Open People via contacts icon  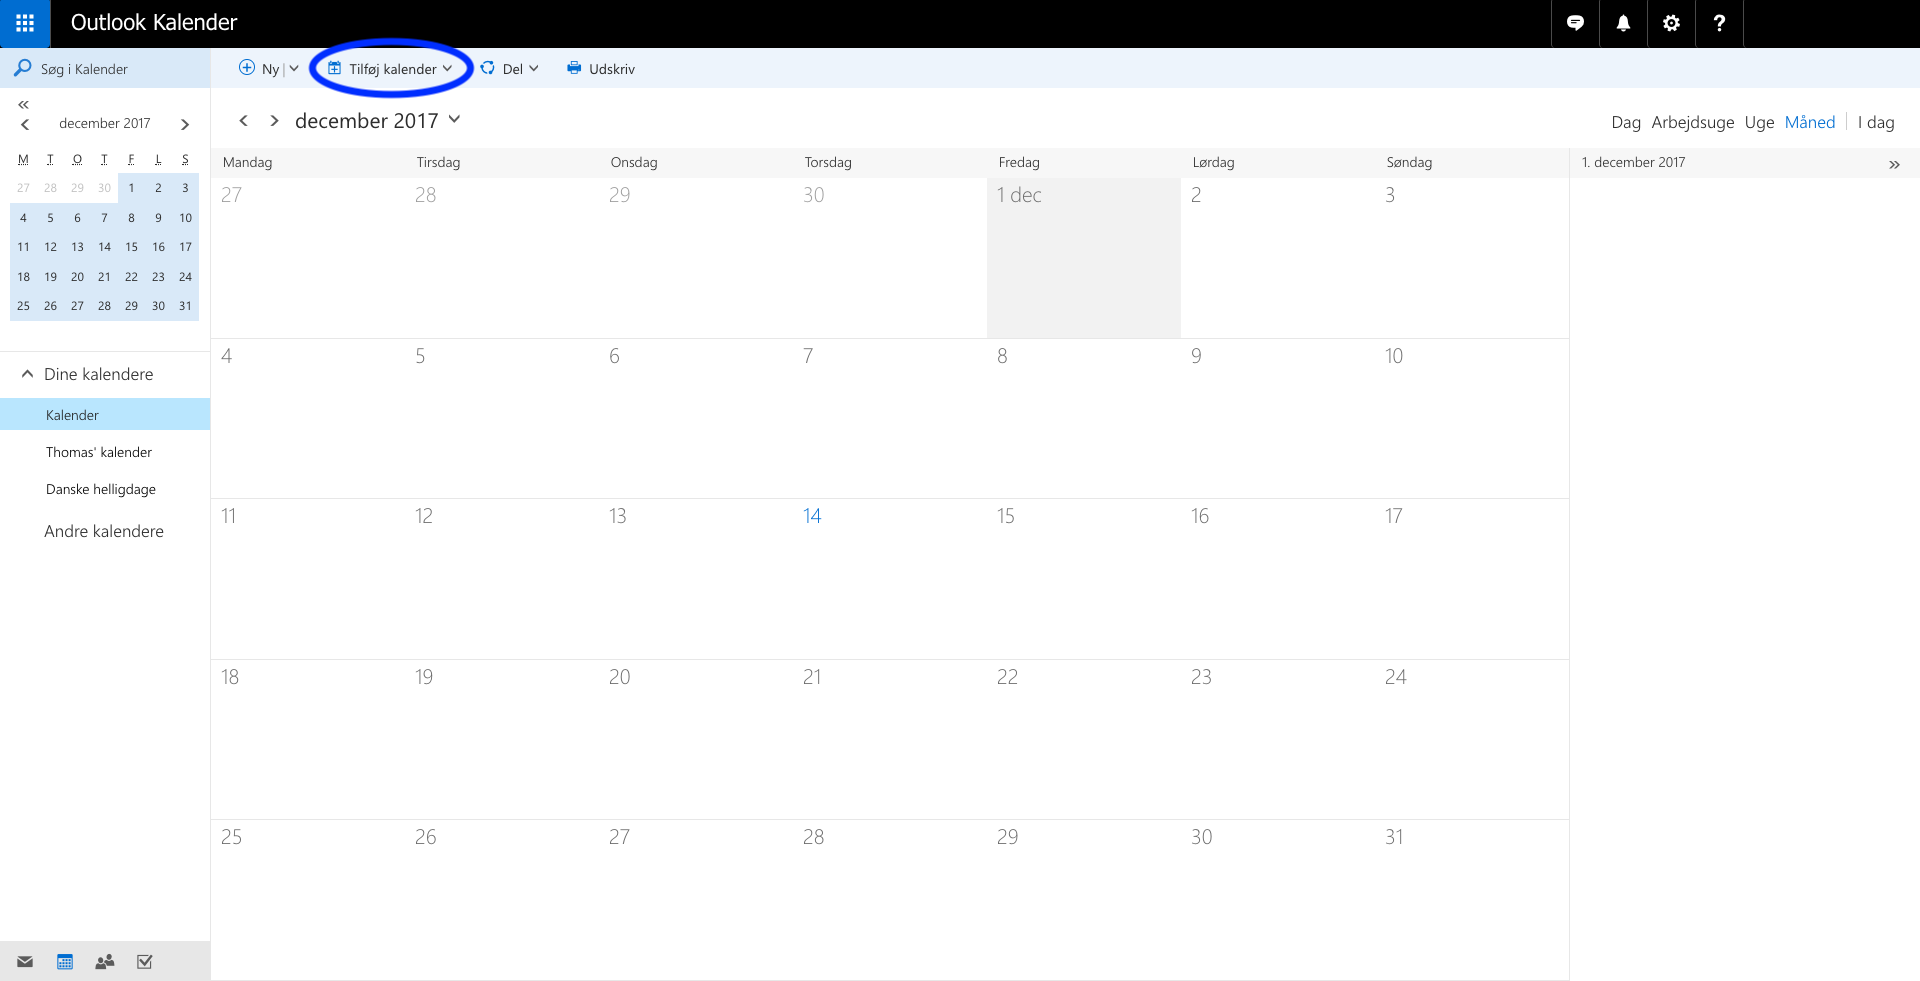[x=105, y=962]
